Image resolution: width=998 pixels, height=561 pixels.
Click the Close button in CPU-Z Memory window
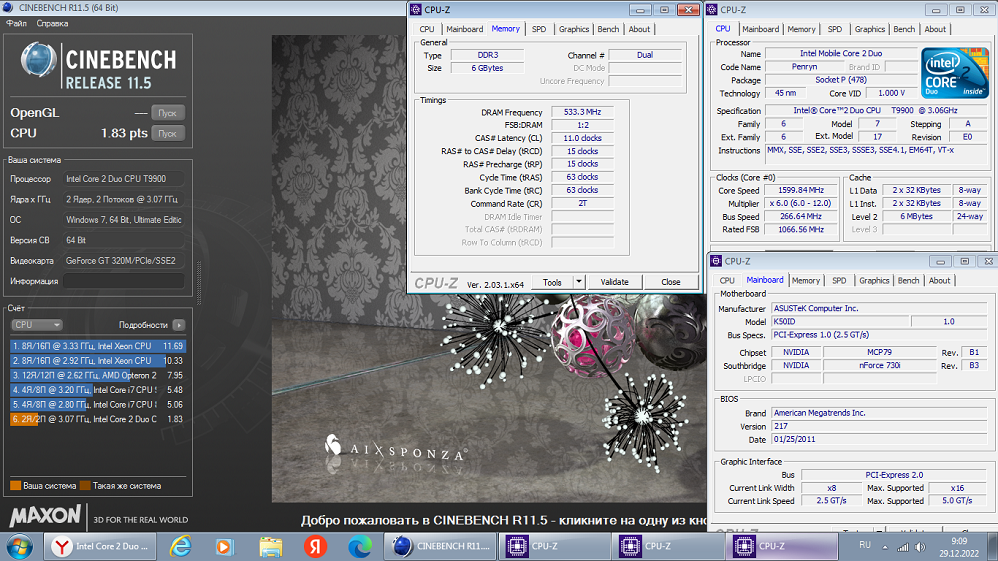coord(670,282)
